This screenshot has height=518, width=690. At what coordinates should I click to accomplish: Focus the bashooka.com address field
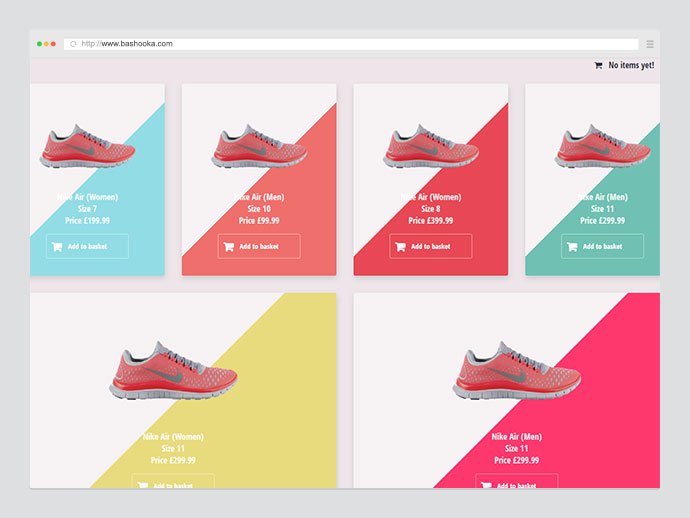[x=351, y=44]
